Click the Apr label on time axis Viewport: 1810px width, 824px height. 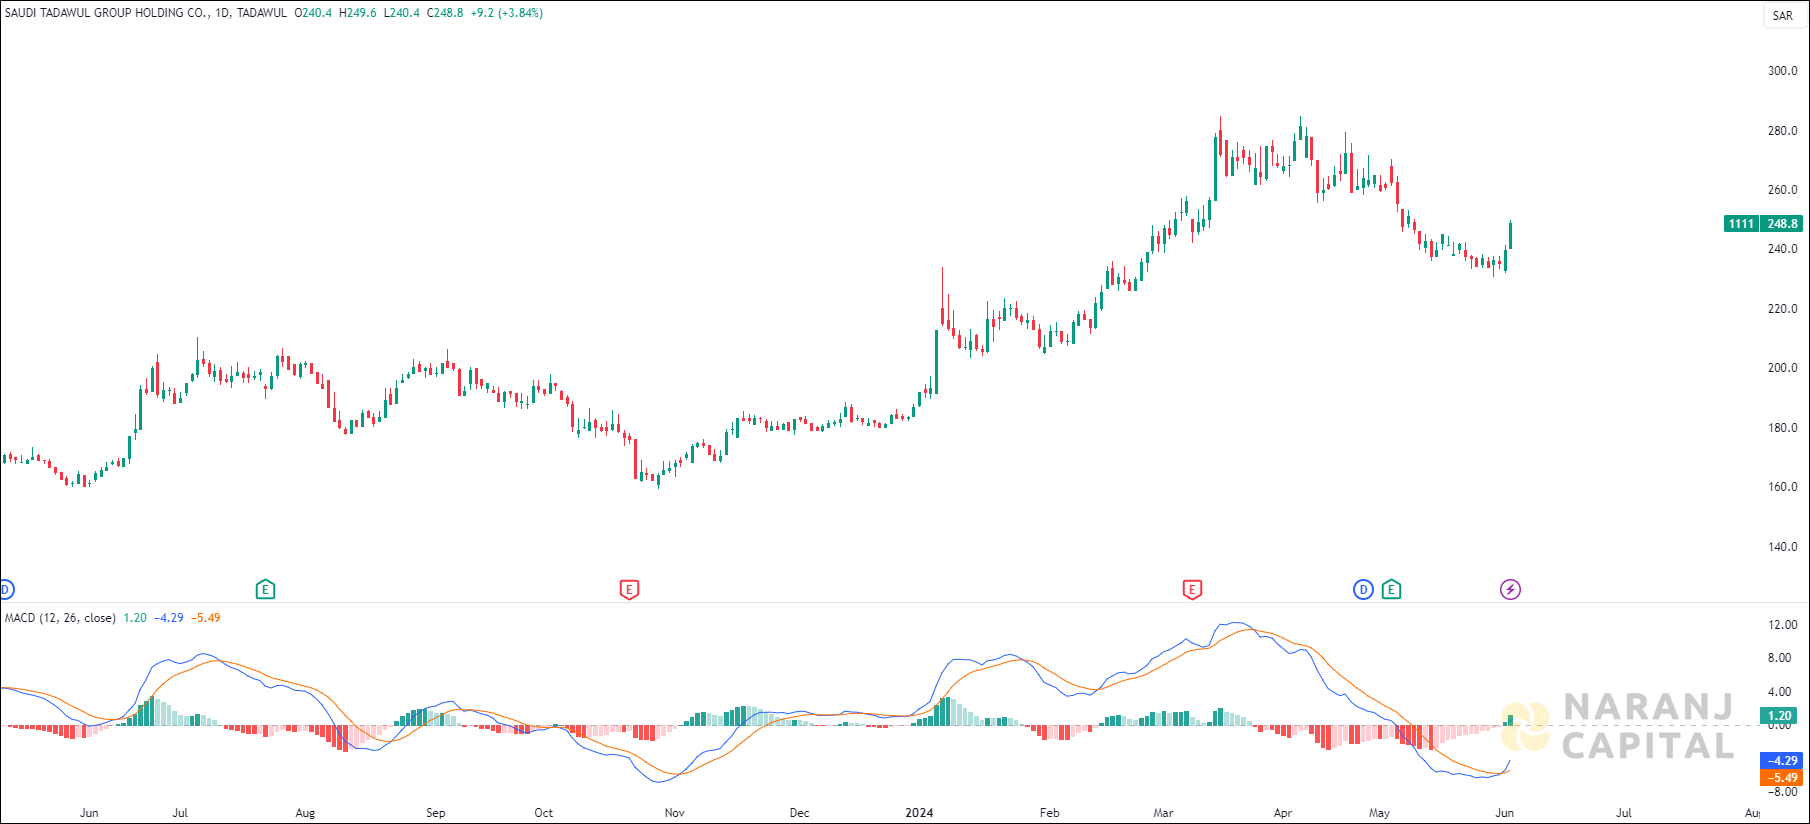[x=1283, y=813]
